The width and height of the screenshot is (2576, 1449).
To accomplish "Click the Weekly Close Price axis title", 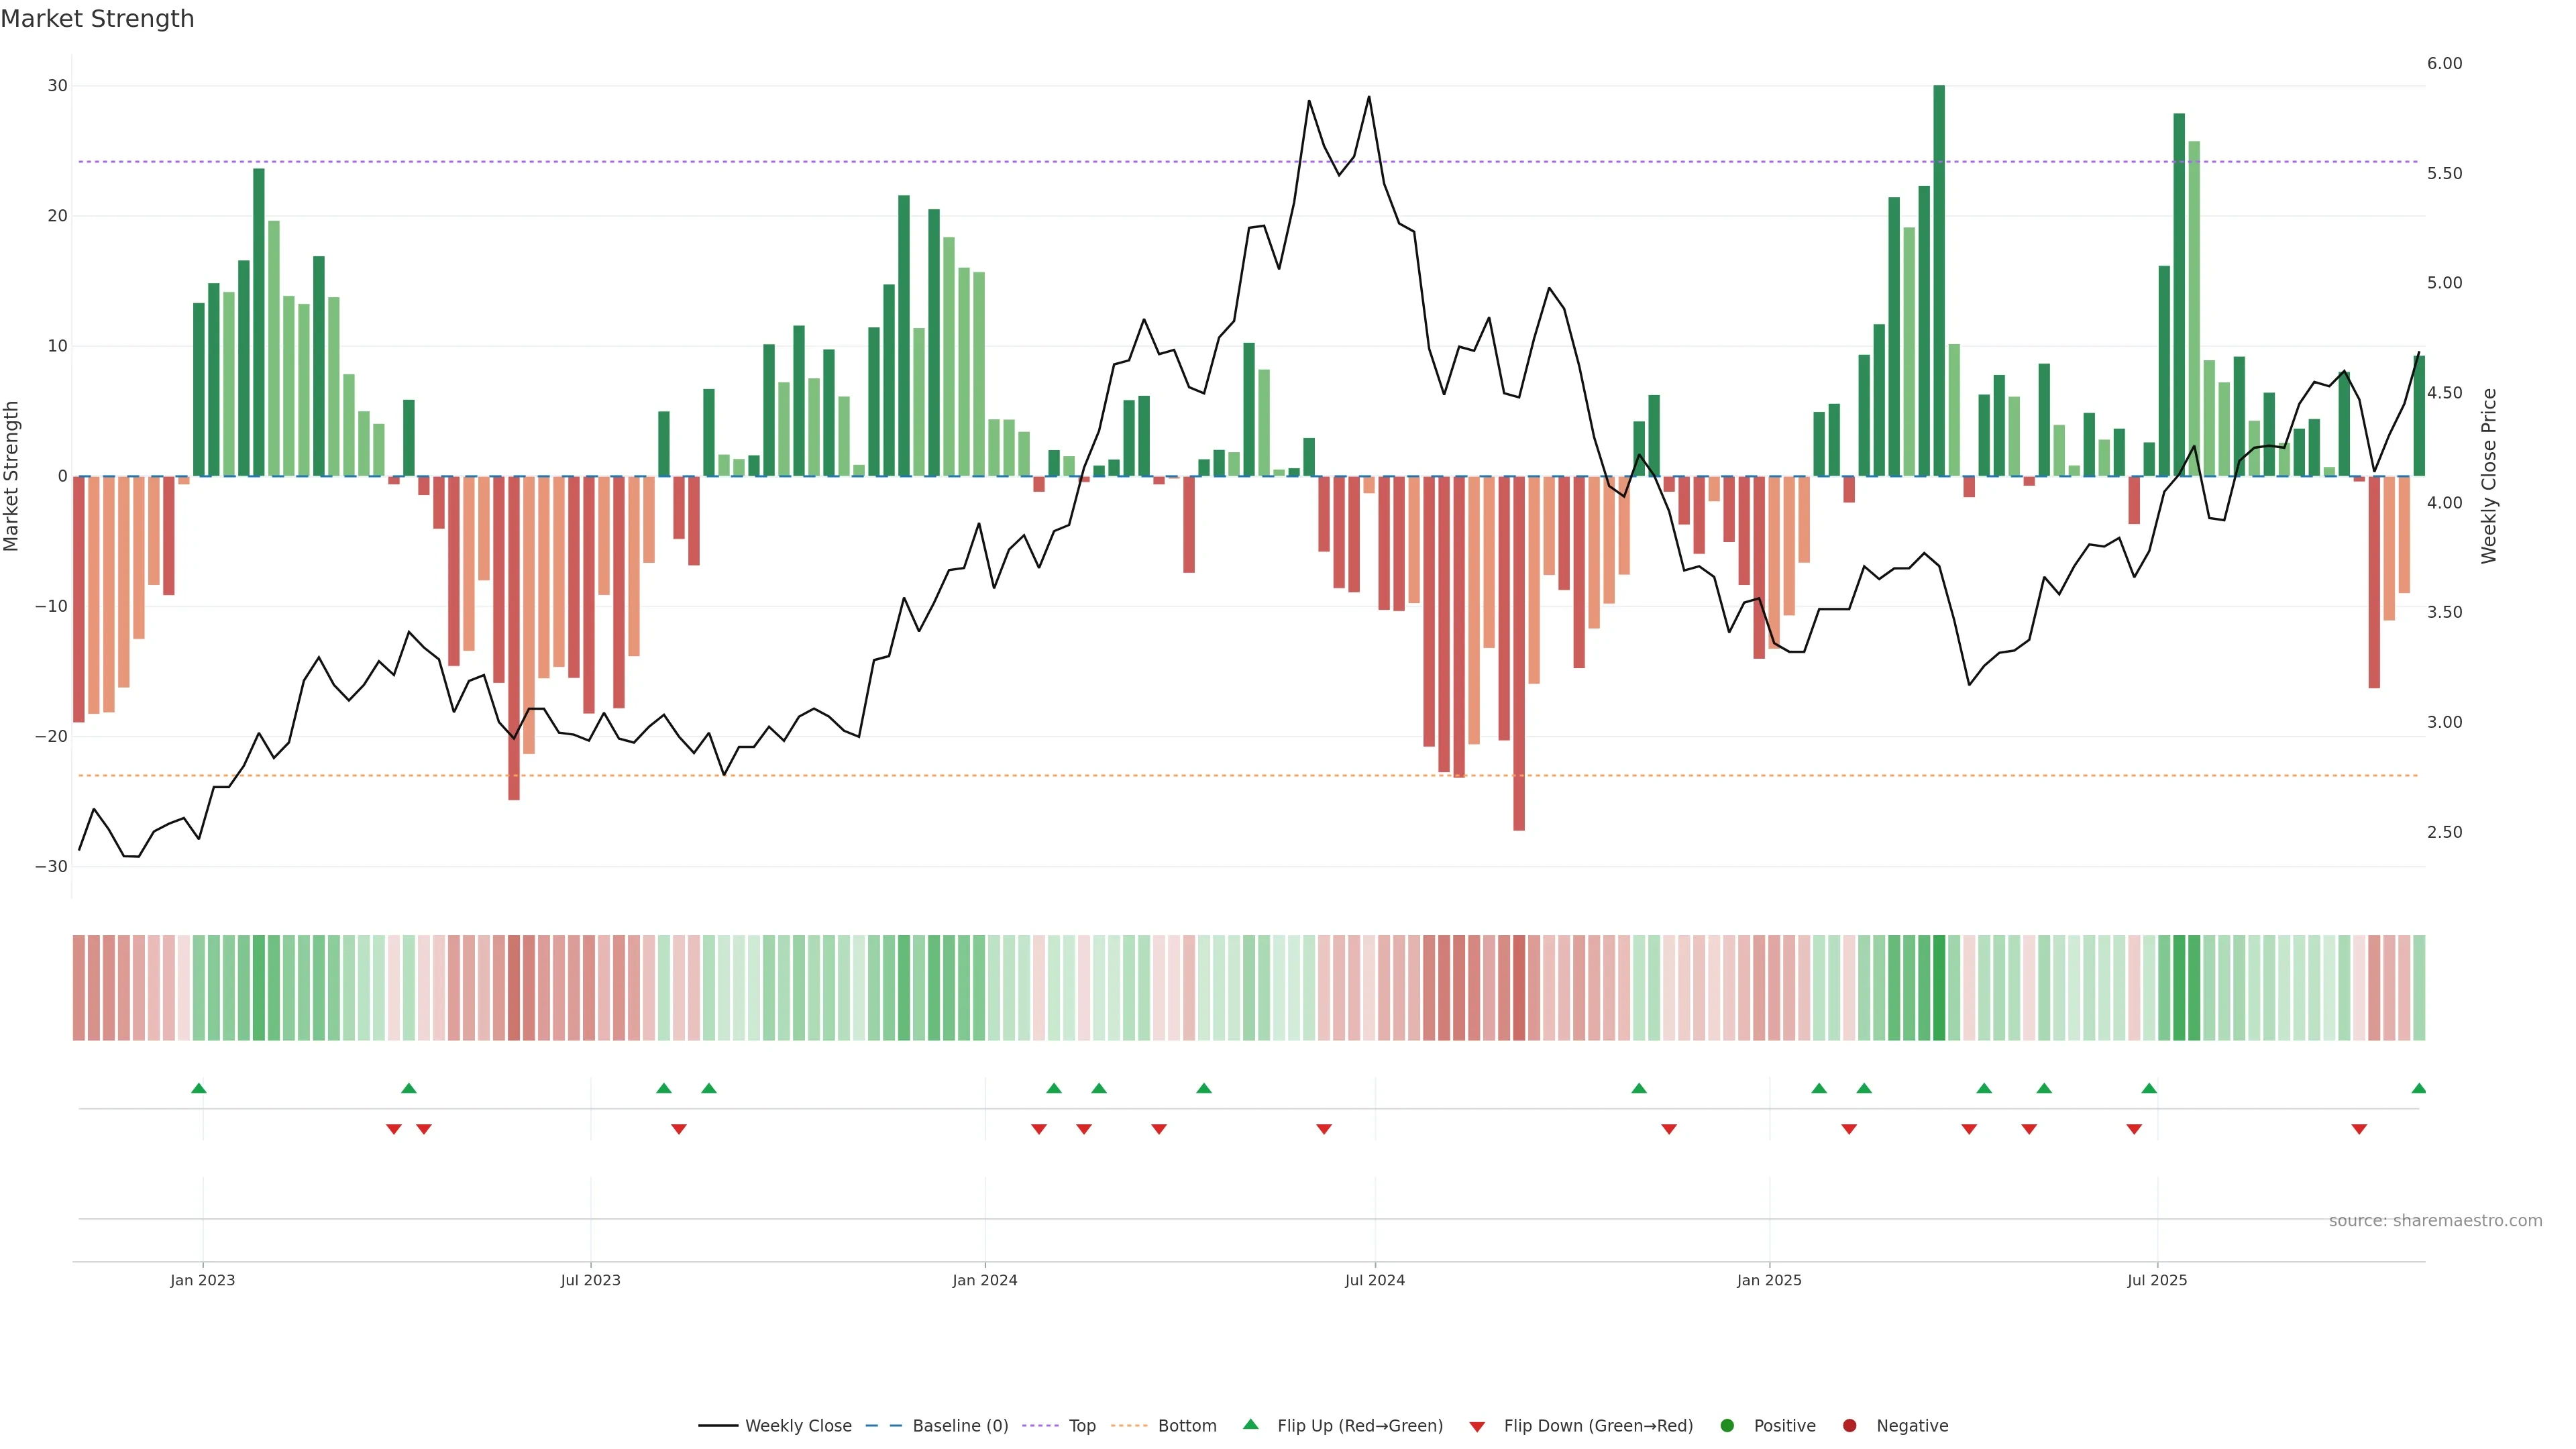I will [x=2489, y=476].
